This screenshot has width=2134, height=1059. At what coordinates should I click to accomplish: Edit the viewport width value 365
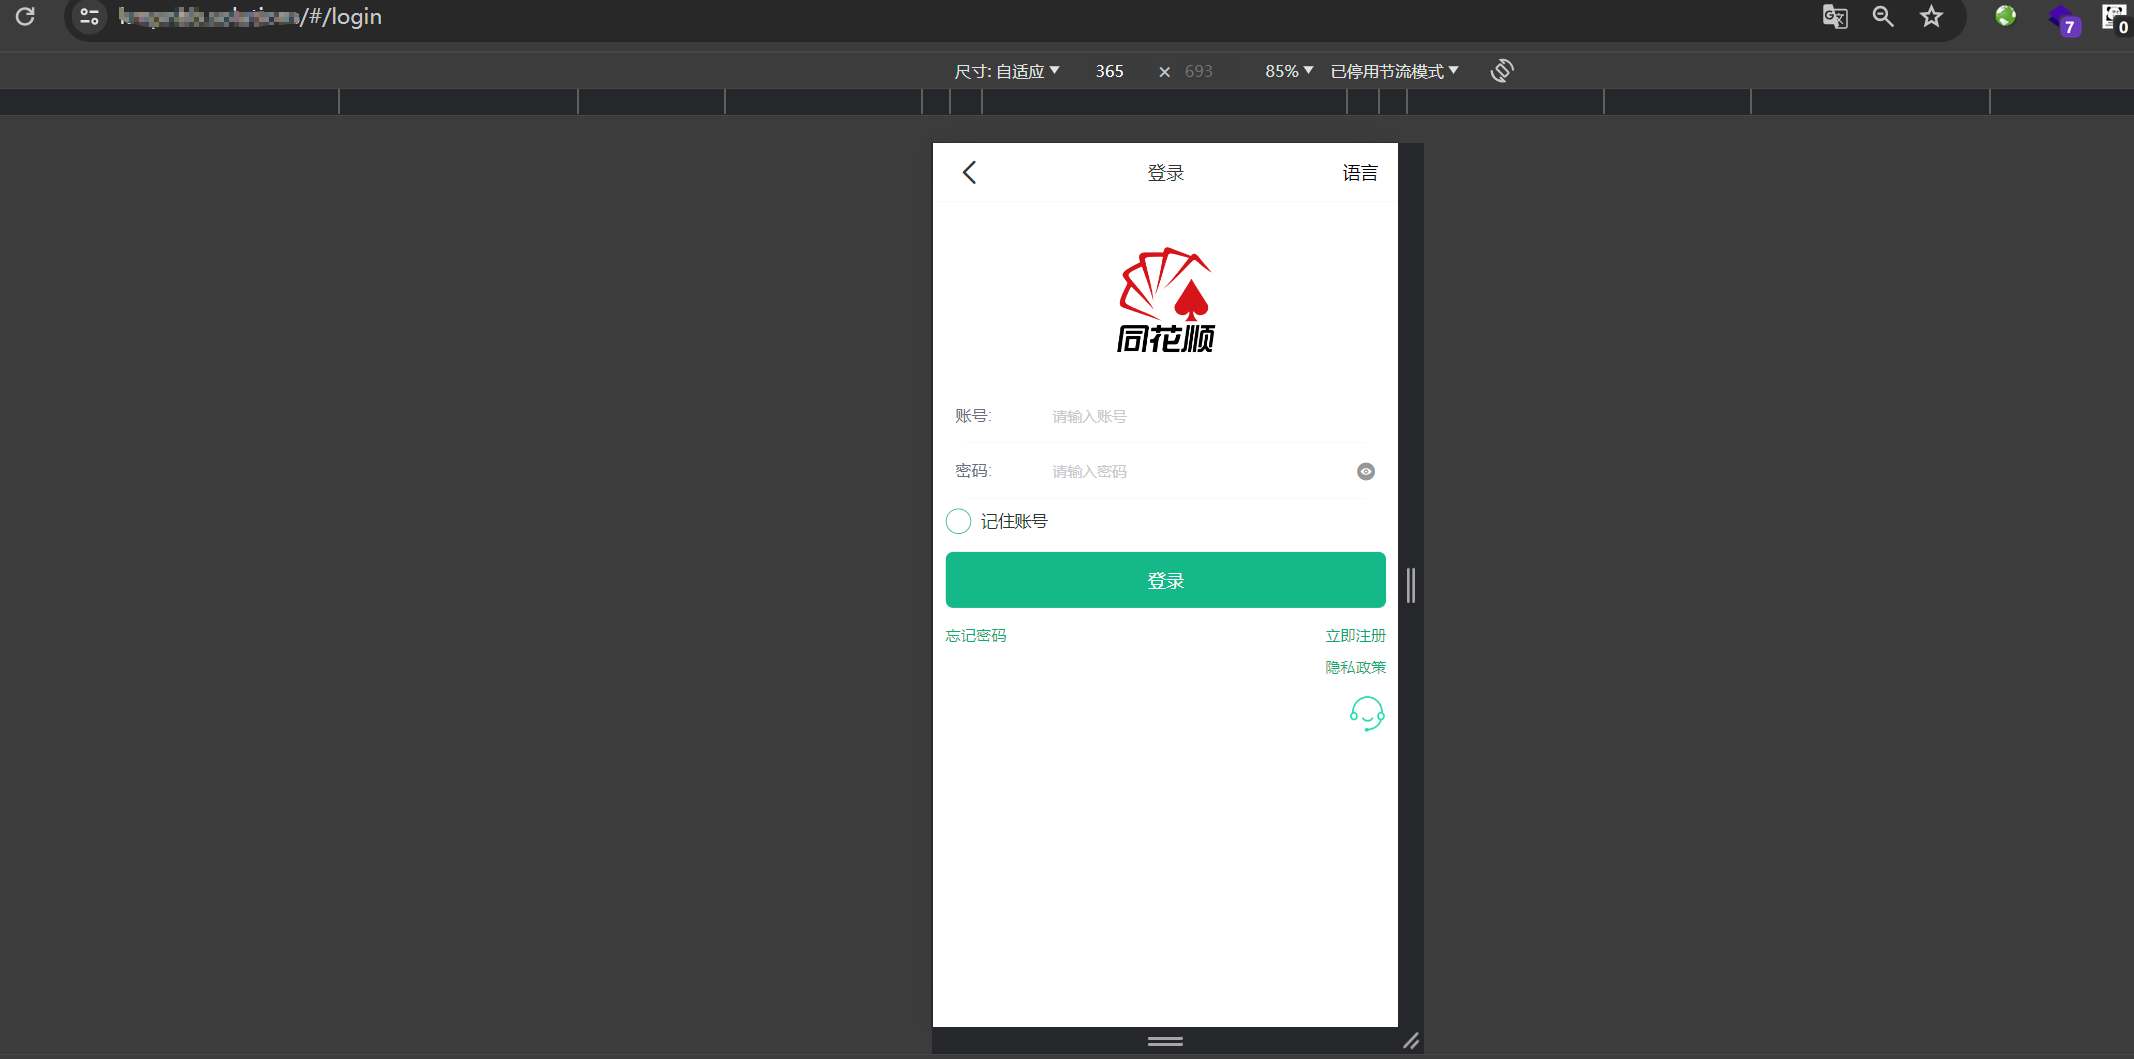1109,71
